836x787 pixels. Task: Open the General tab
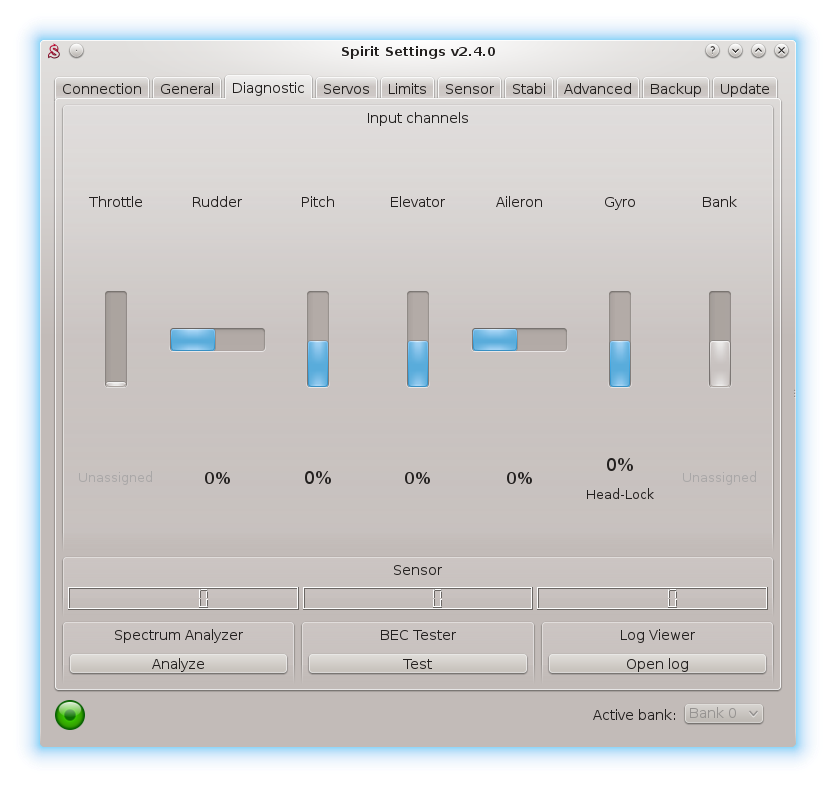187,89
